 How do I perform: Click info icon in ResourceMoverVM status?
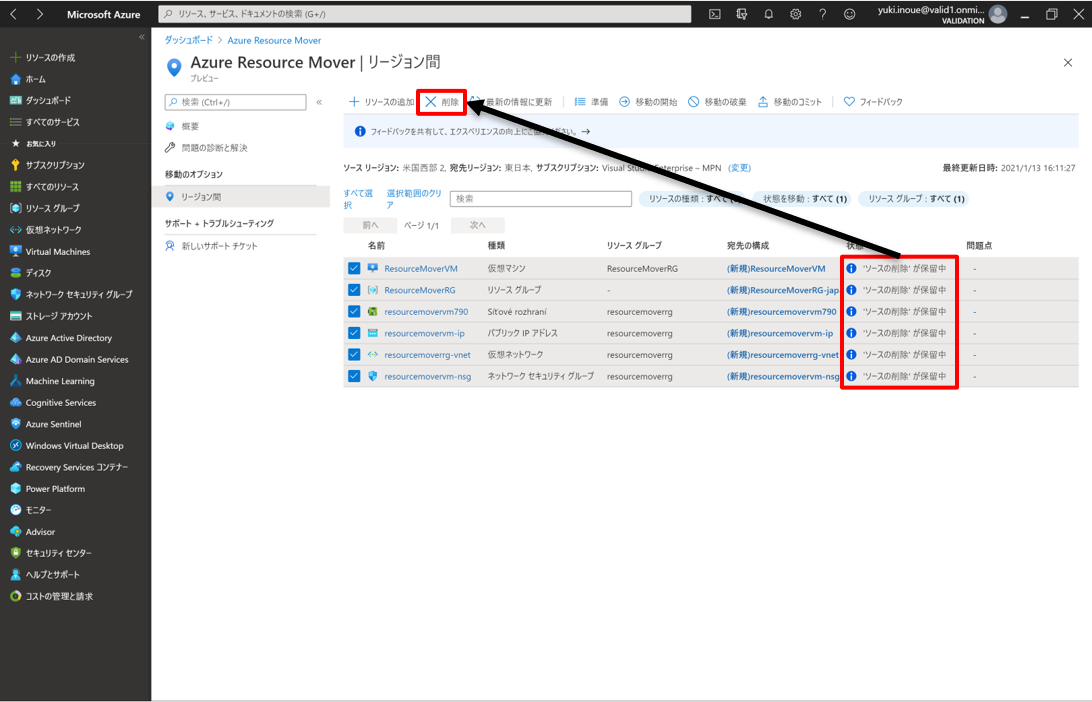pyautogui.click(x=851, y=268)
